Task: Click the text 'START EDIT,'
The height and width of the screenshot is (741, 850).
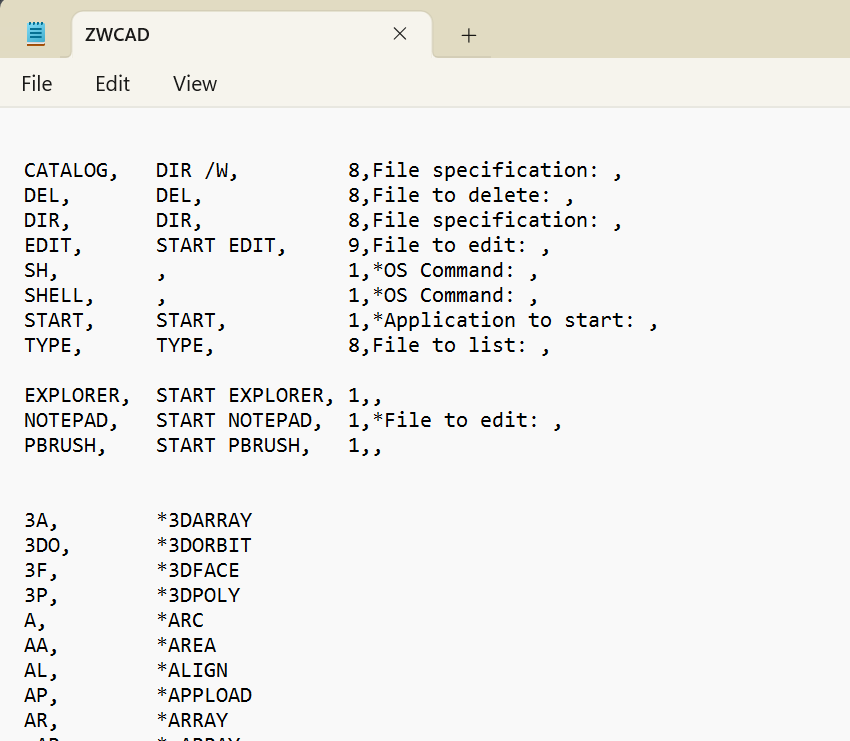Action: point(221,246)
